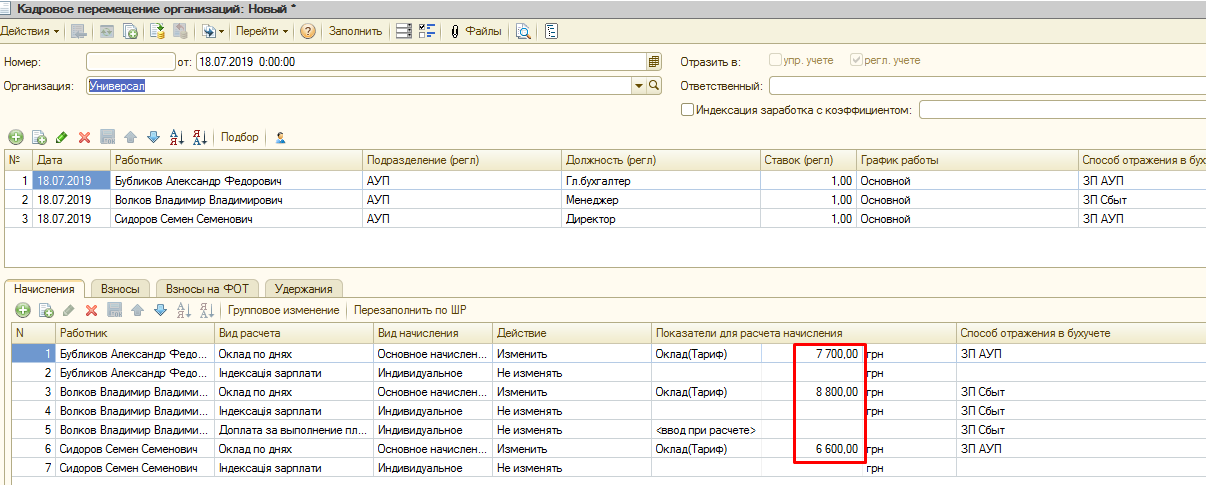Click Изменить action cell in accruals row 1
Image resolution: width=1206 pixels, height=485 pixels.
[573, 353]
